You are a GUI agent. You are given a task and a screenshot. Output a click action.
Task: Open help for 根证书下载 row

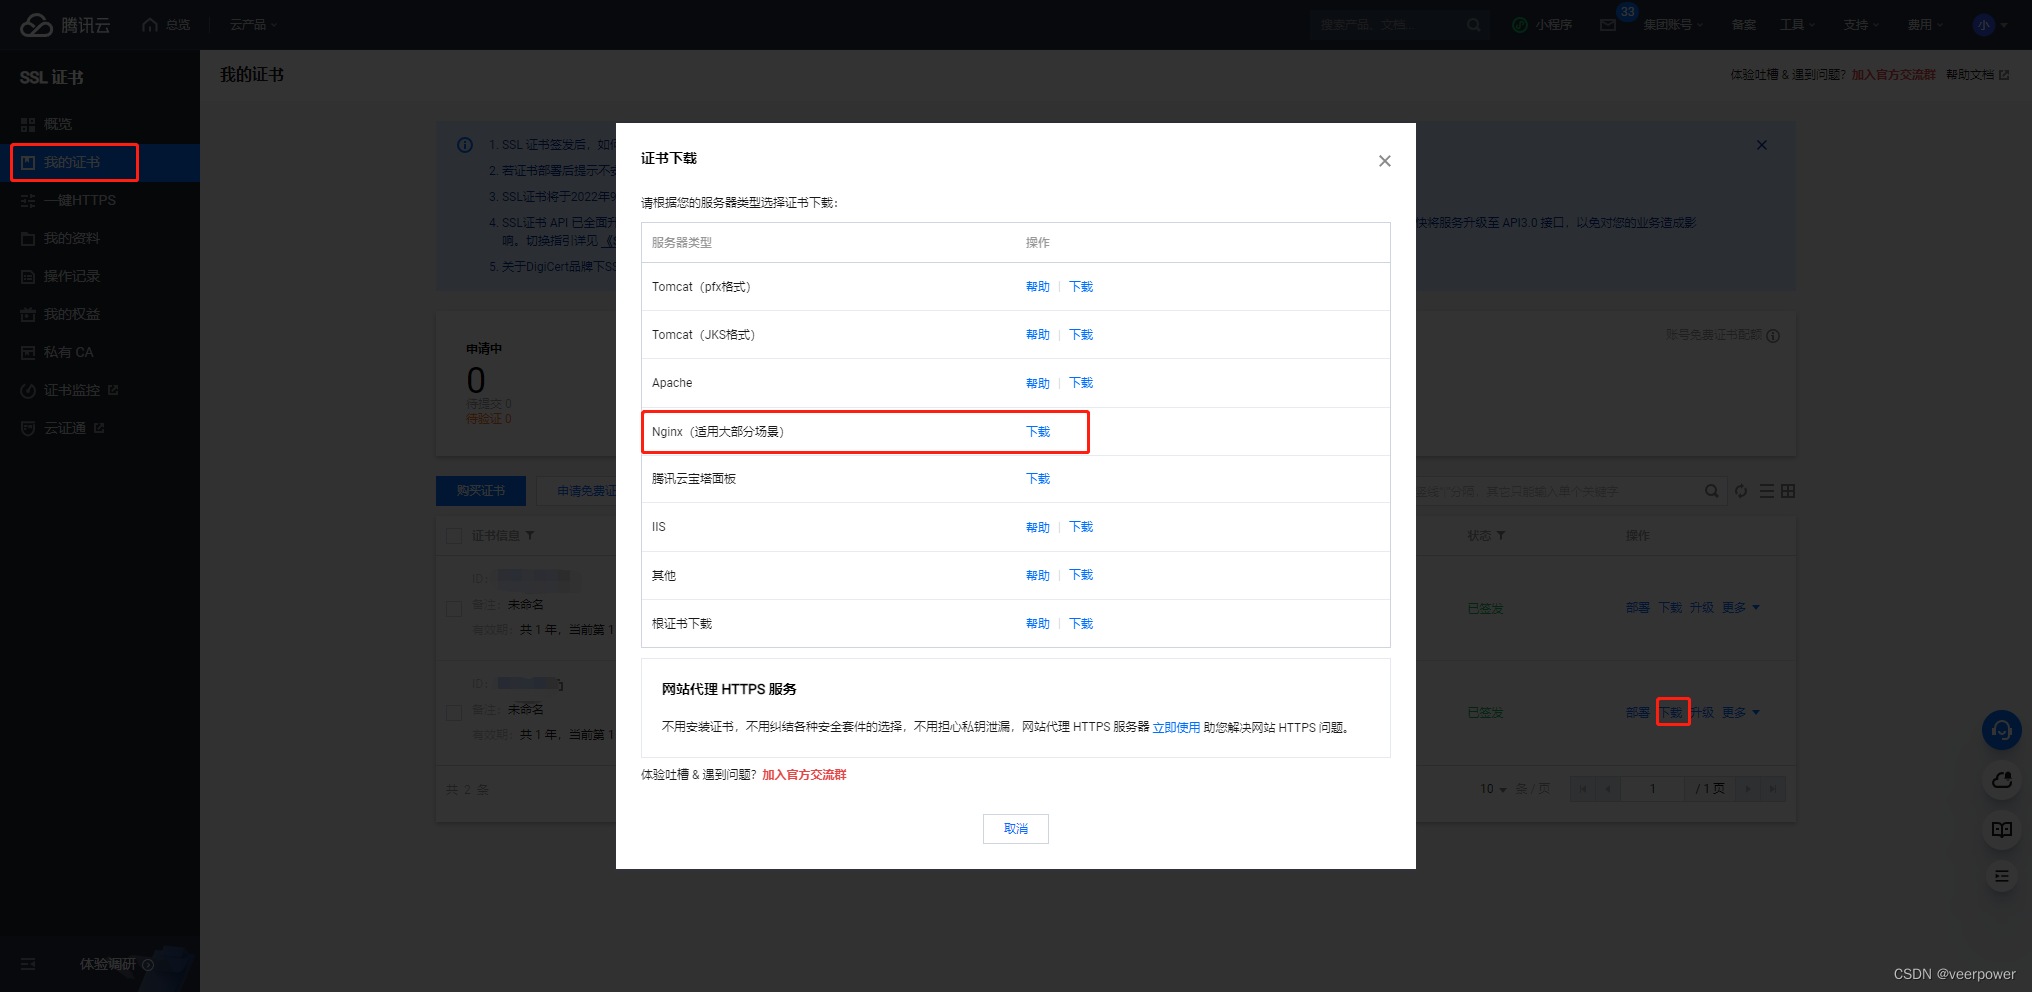click(x=1038, y=624)
